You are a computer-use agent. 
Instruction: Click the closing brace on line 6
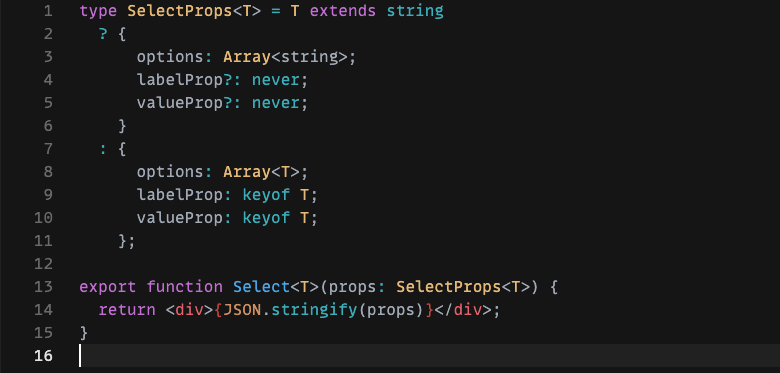(122, 126)
